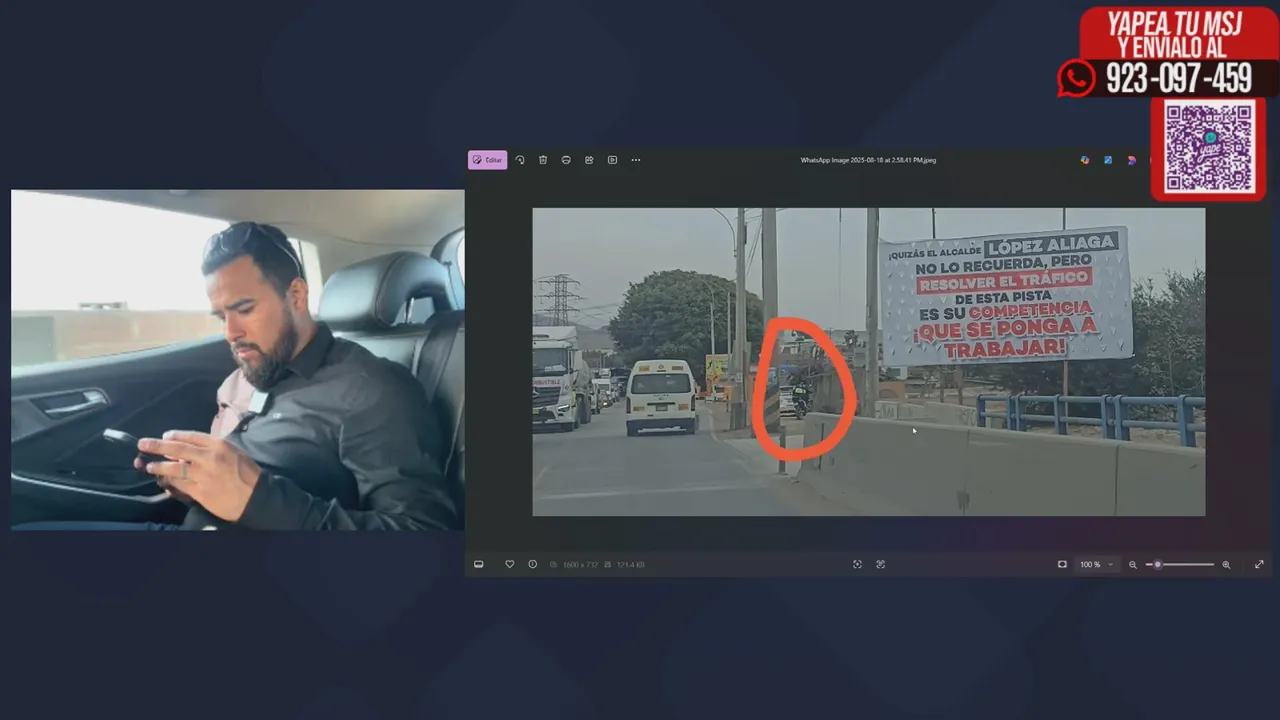Zoom in with the plus magnifier
Screen dimensions: 1280x720
pyautogui.click(x=1226, y=564)
